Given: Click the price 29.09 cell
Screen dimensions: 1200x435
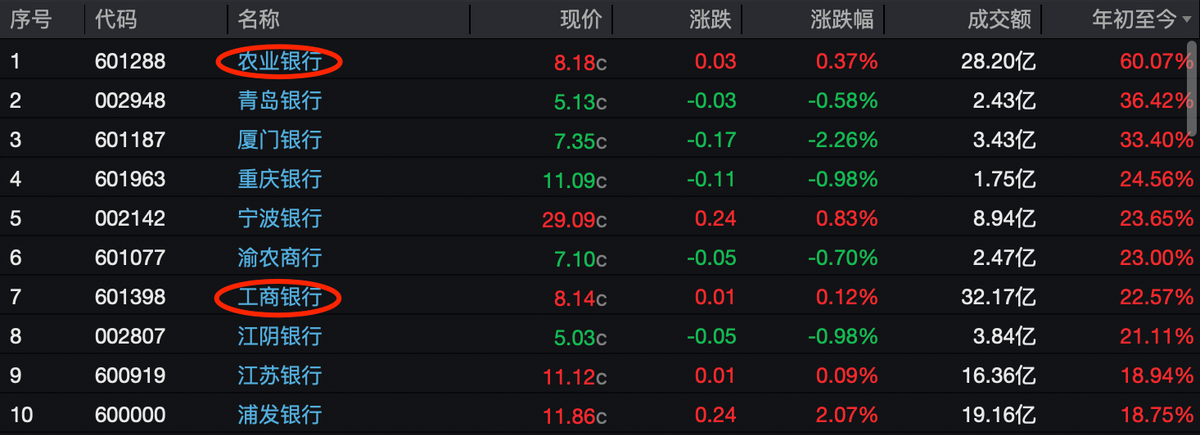Looking at the screenshot, I should [x=574, y=218].
